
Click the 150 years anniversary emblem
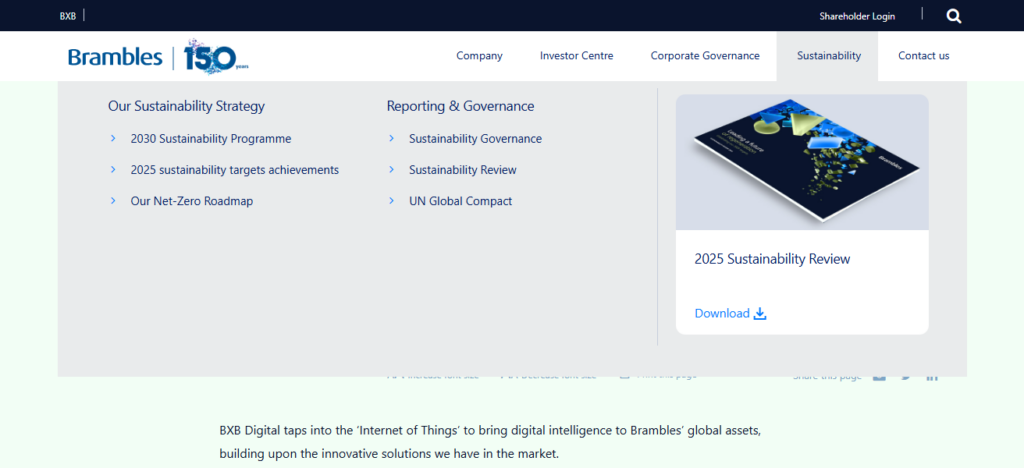[214, 57]
